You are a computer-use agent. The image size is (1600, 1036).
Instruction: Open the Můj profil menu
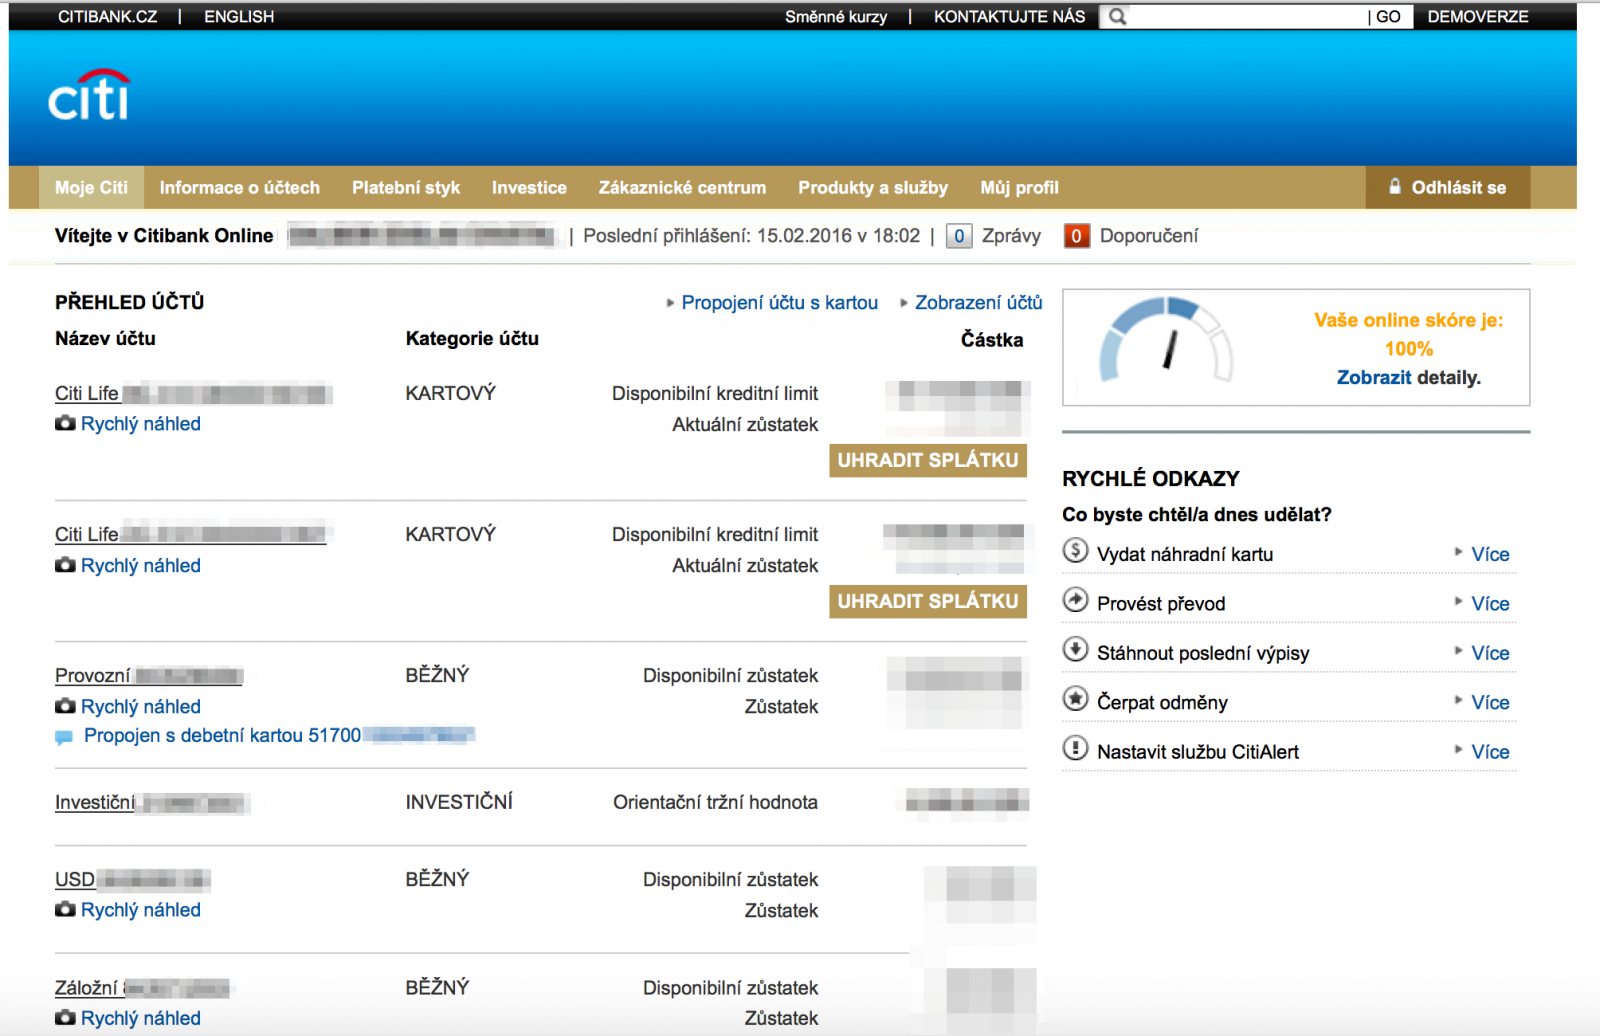coord(1019,188)
